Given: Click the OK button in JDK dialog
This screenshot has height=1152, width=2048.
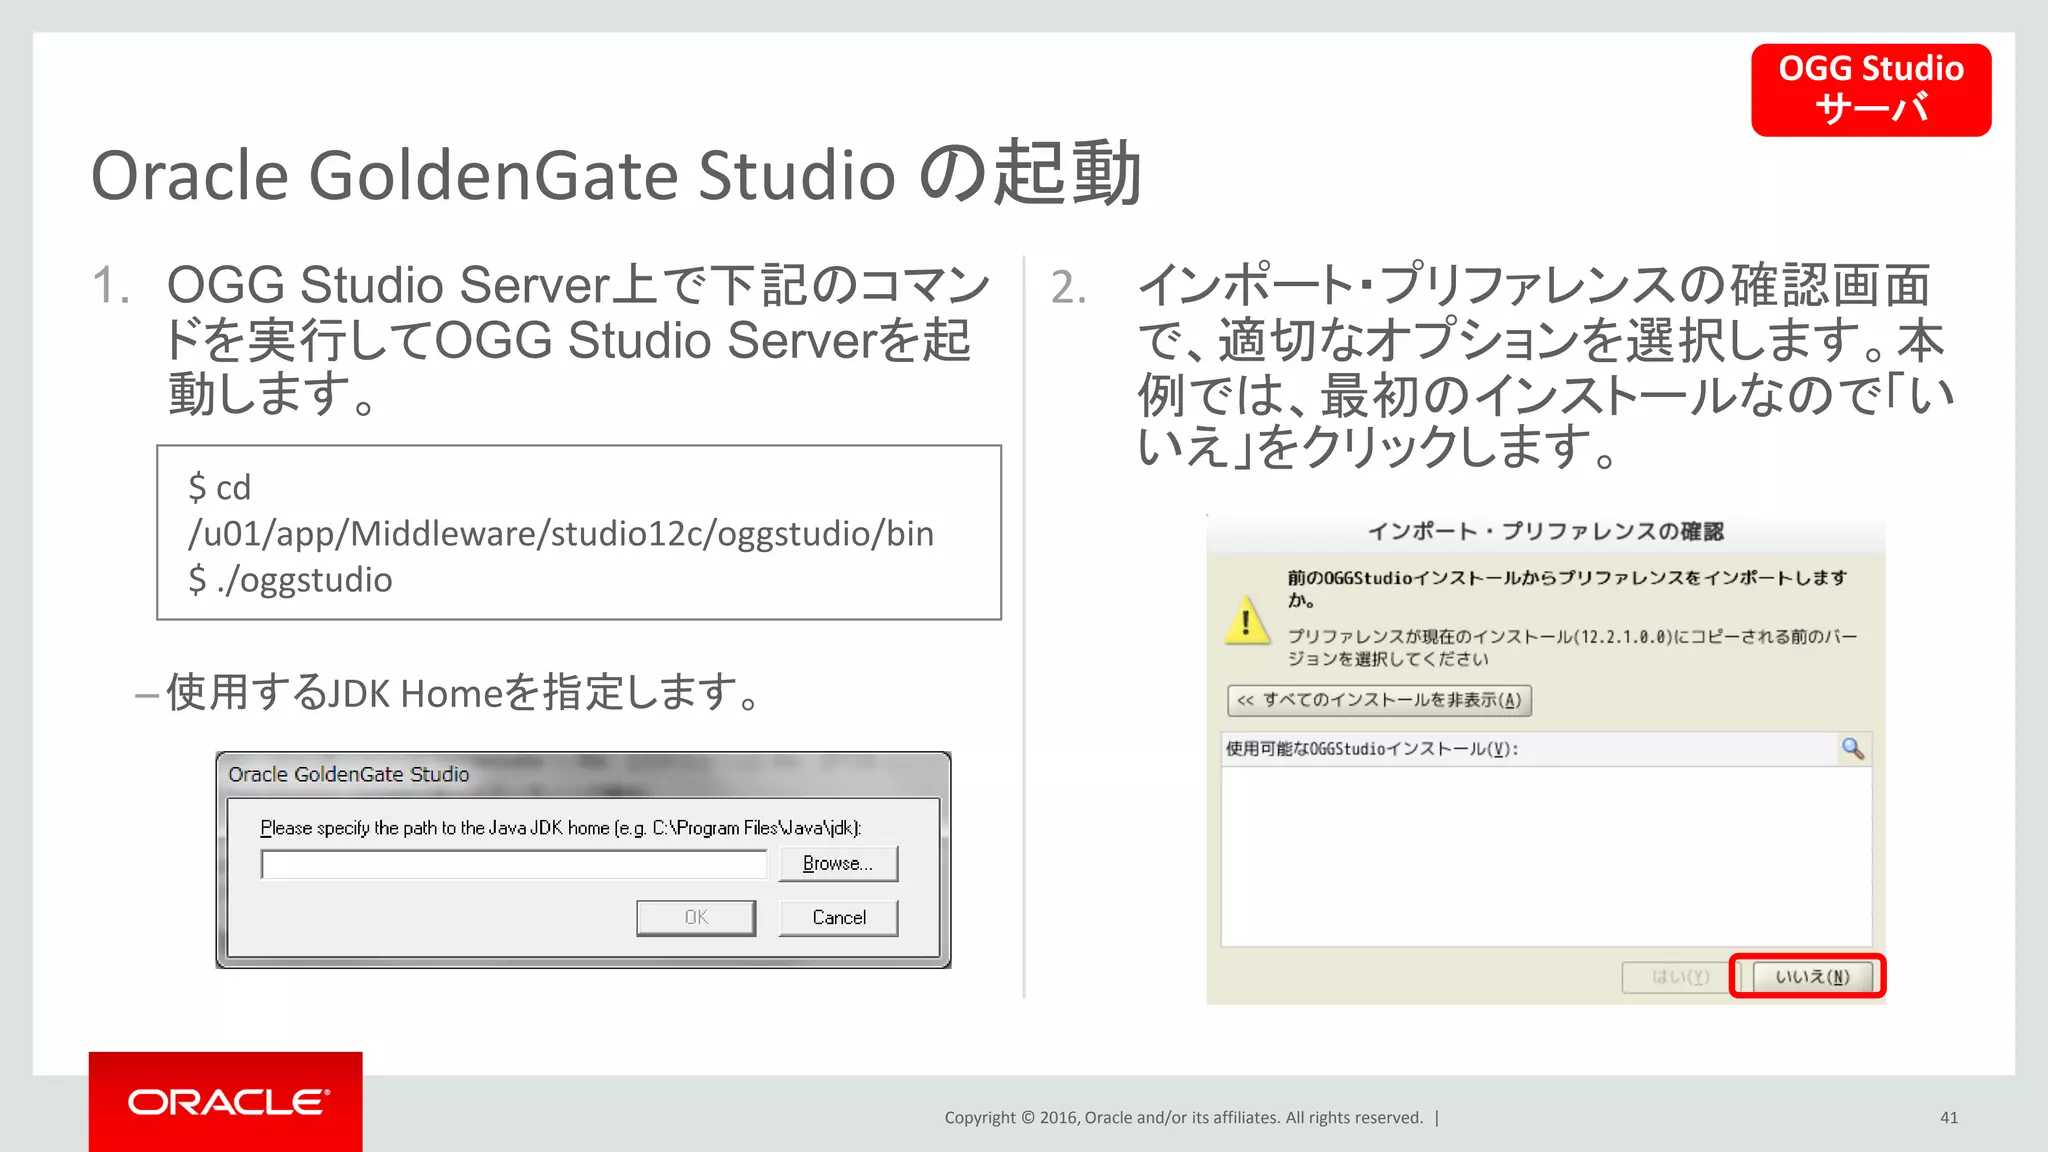Looking at the screenshot, I should click(696, 918).
